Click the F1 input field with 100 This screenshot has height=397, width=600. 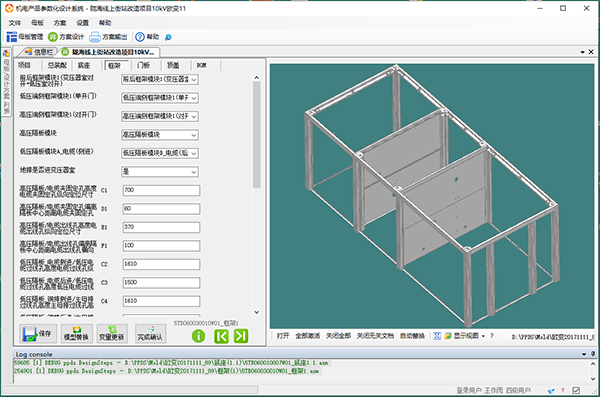tap(161, 245)
